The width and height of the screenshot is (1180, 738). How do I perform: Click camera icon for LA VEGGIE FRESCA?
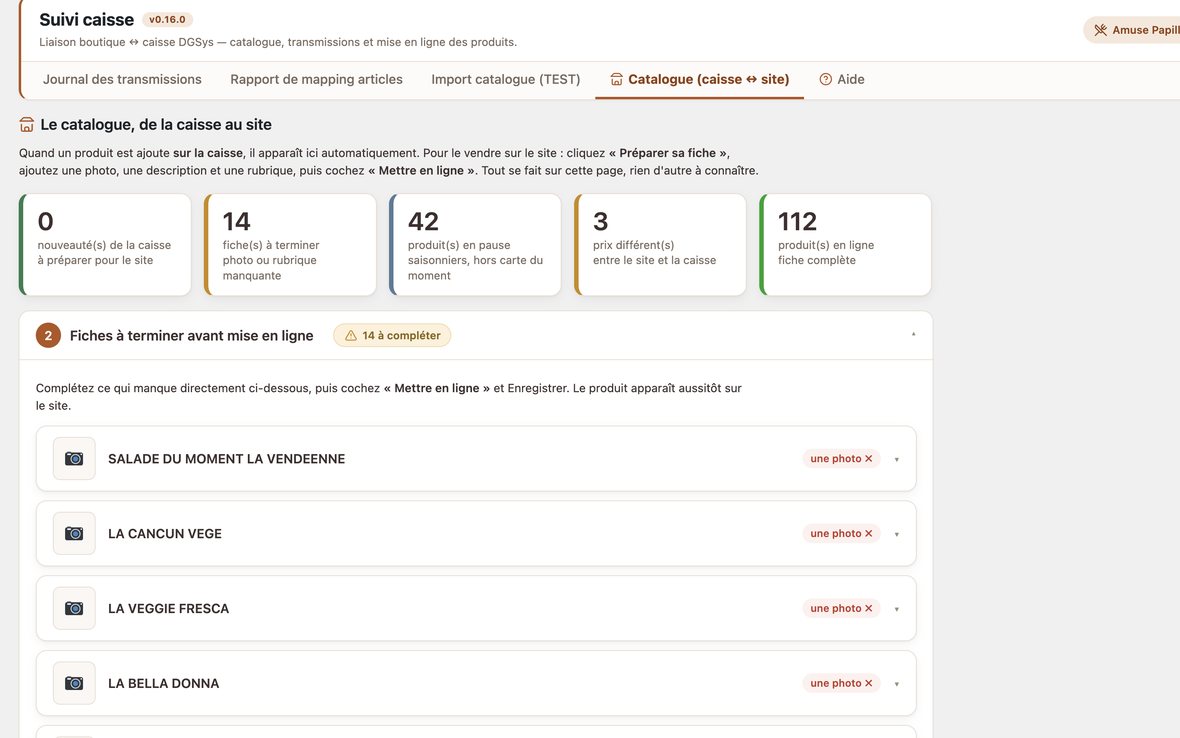[74, 608]
